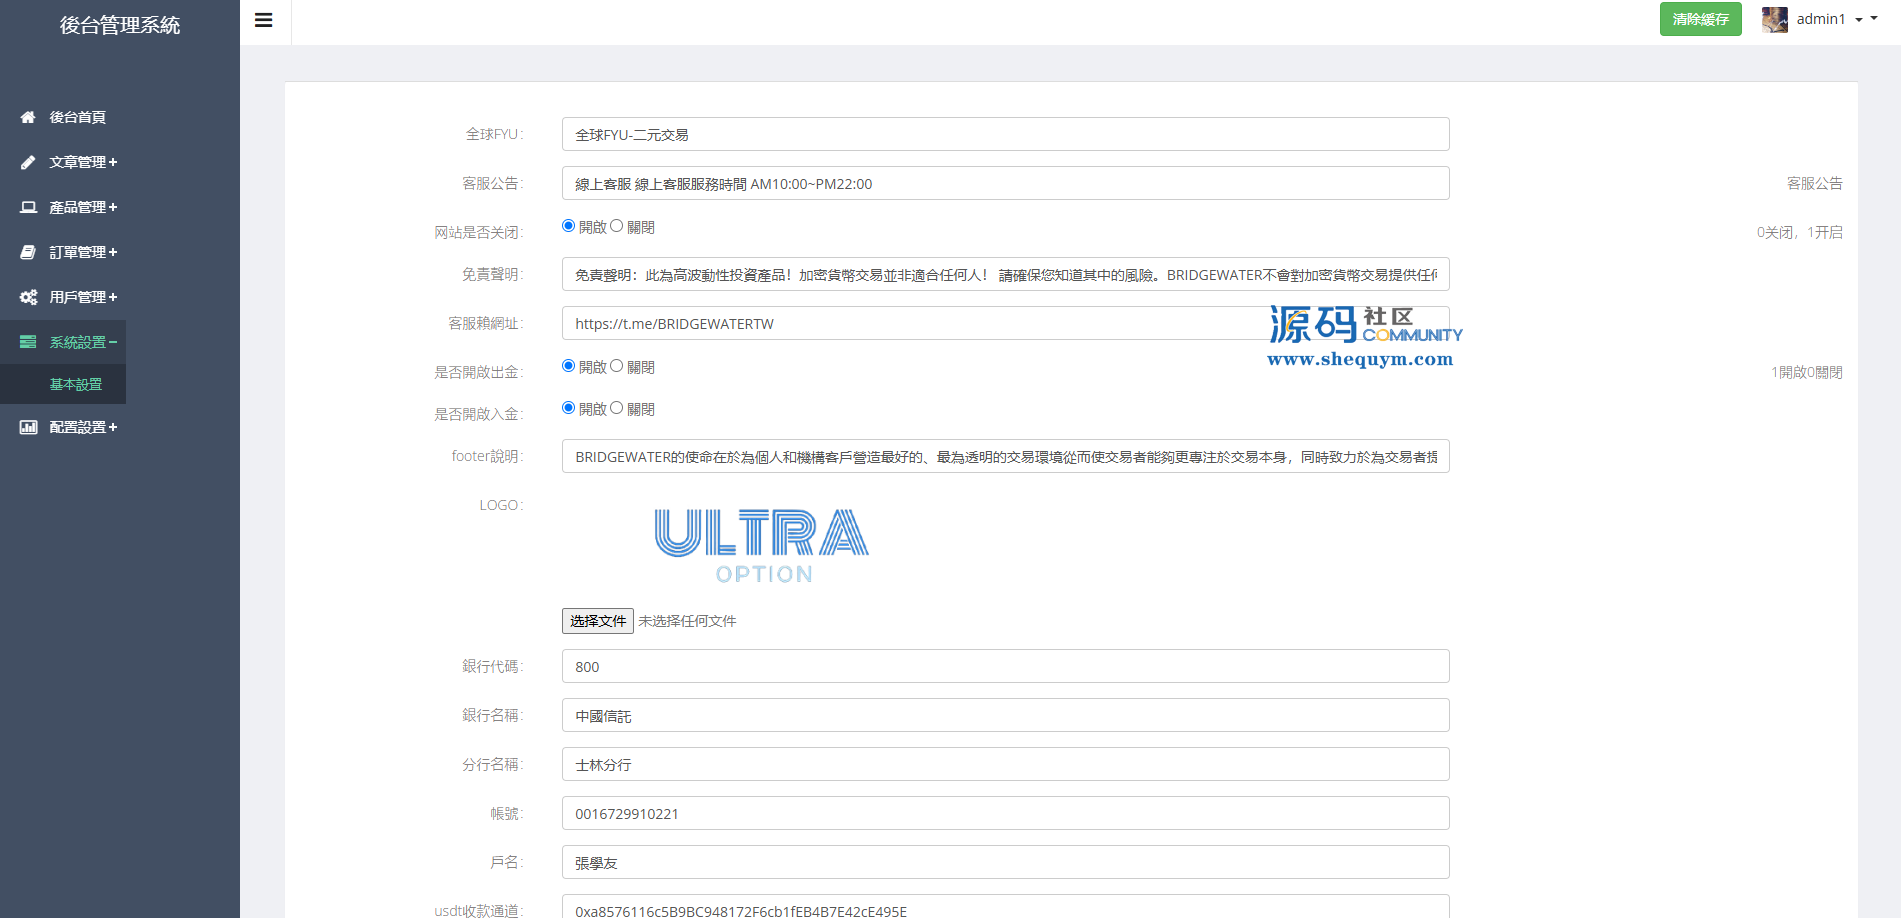Image resolution: width=1901 pixels, height=918 pixels.
Task: Collapse the 系統設置 sidebar menu
Action: pos(83,342)
